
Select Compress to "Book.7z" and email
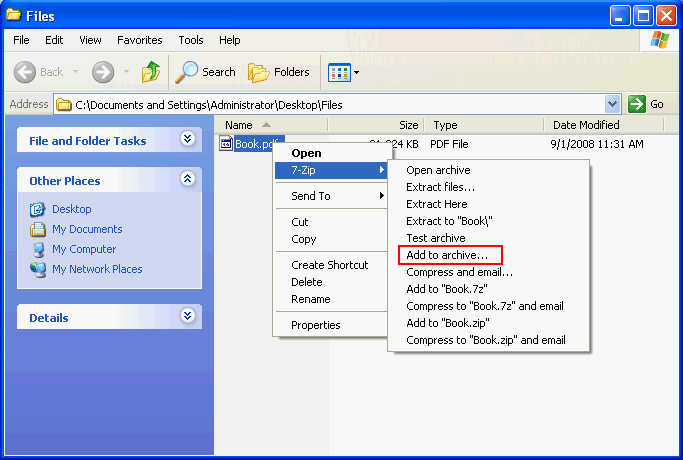click(x=488, y=306)
